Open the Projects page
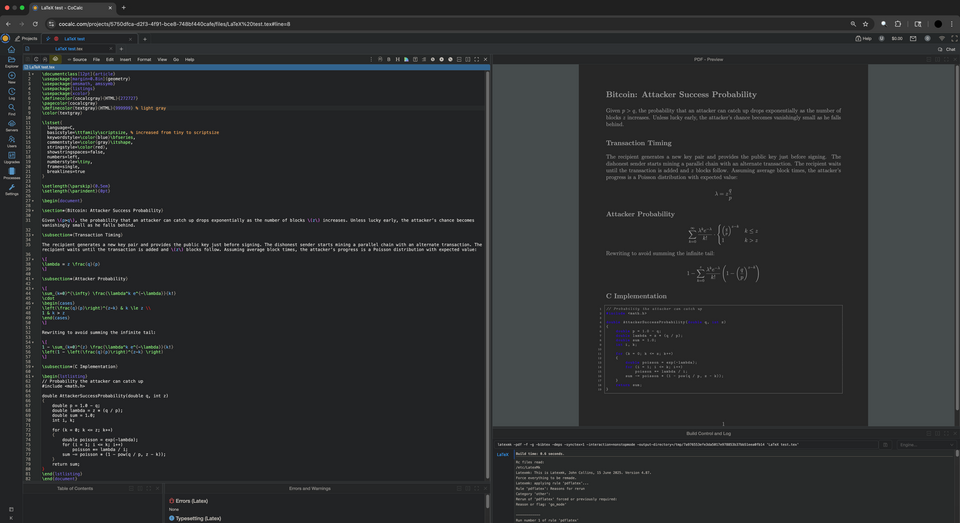 click(x=26, y=39)
